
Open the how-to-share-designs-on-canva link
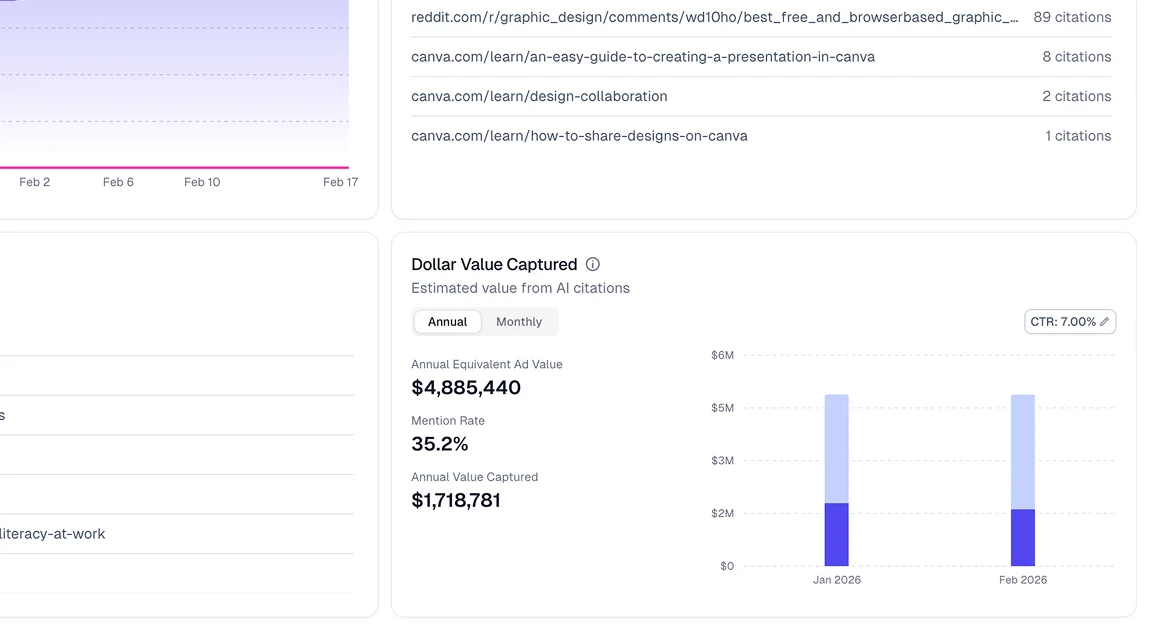pyautogui.click(x=579, y=136)
